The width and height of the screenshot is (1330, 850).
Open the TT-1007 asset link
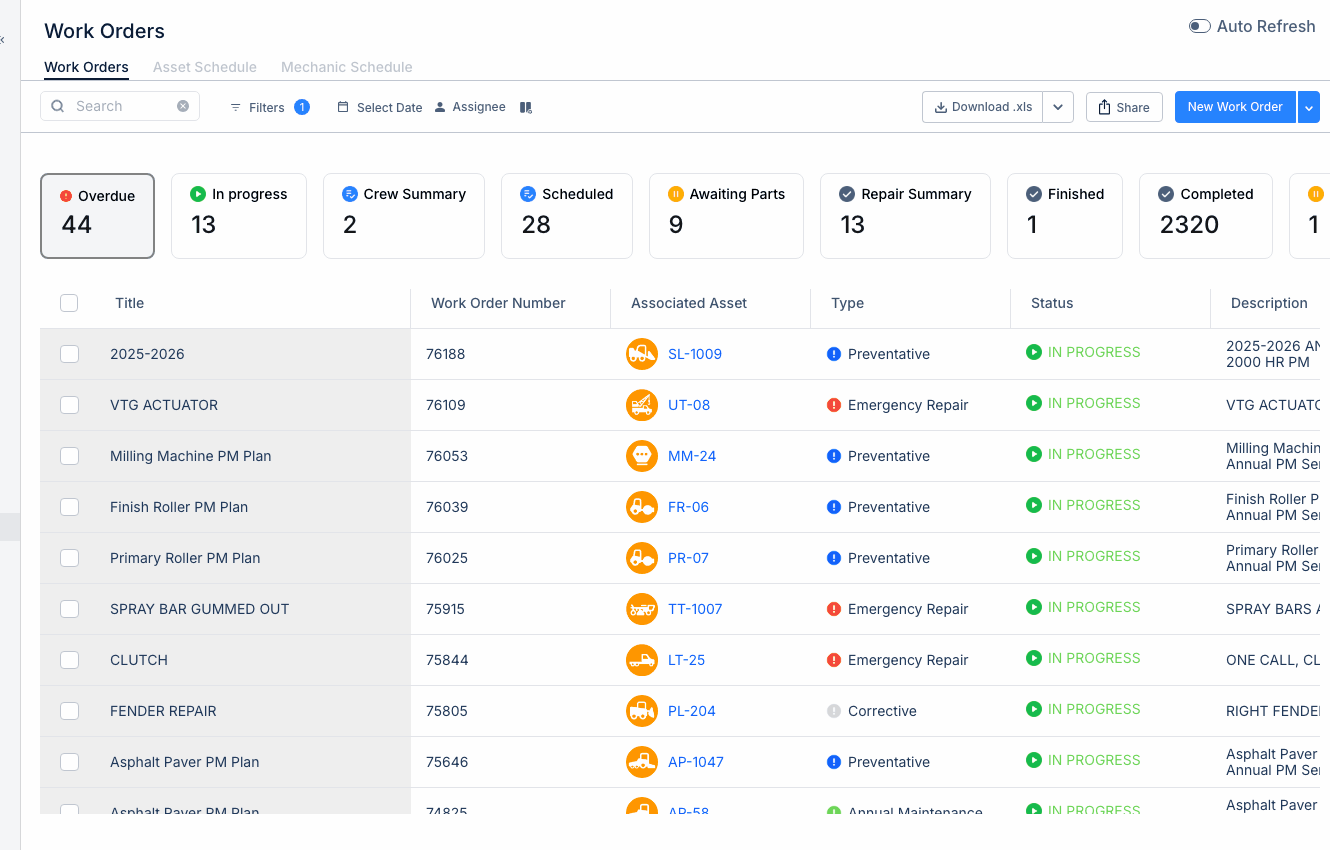click(695, 609)
